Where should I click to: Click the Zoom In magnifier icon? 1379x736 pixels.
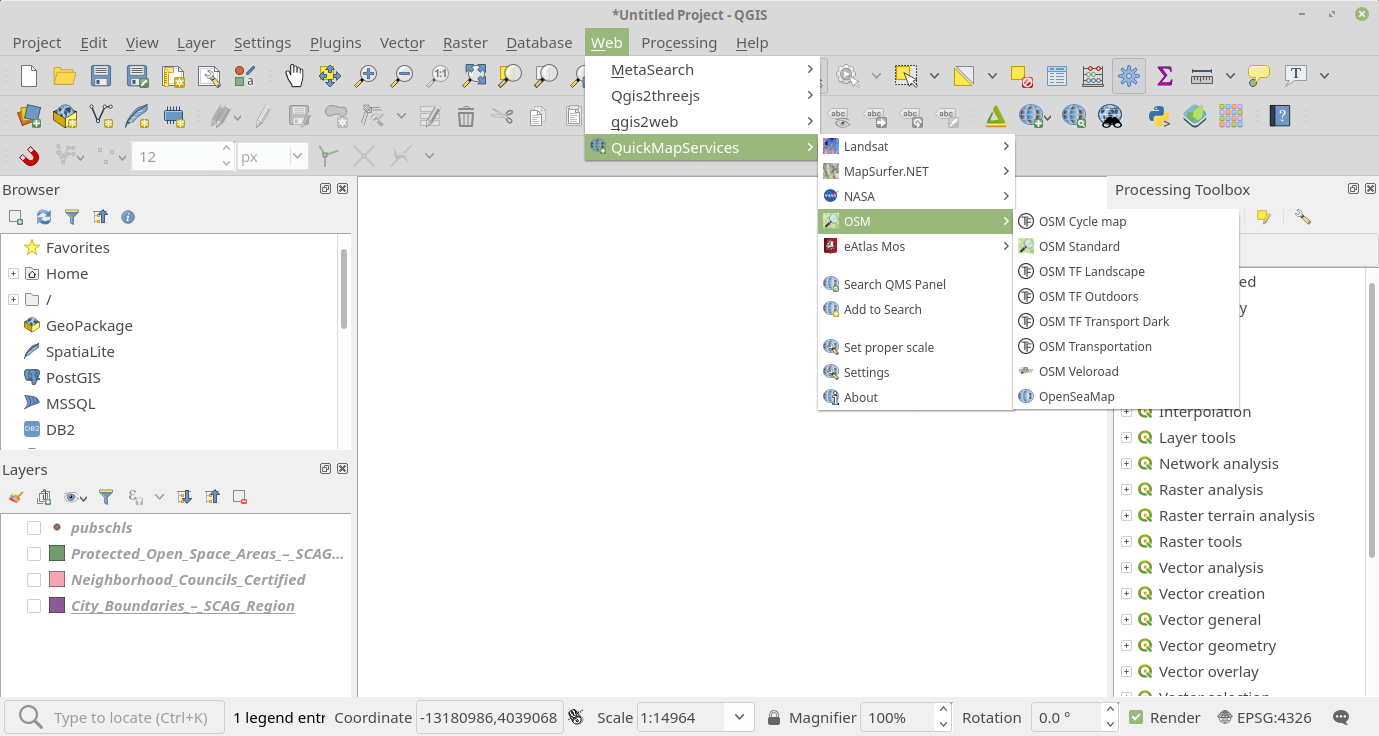tap(366, 76)
